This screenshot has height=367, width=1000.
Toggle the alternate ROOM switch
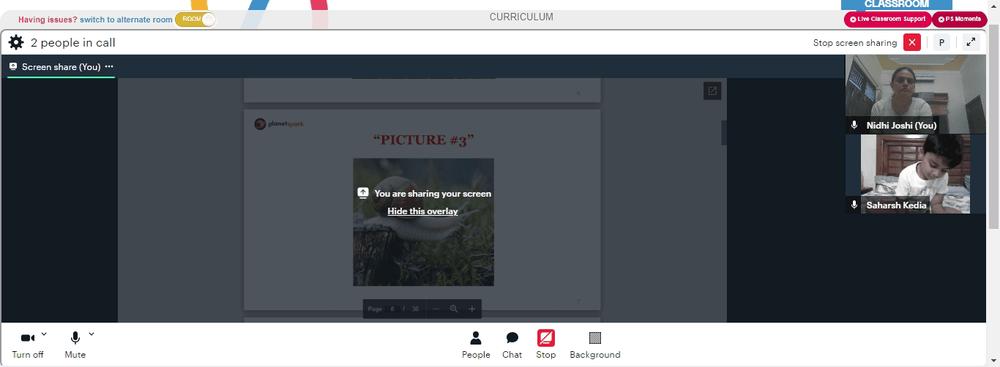click(195, 19)
